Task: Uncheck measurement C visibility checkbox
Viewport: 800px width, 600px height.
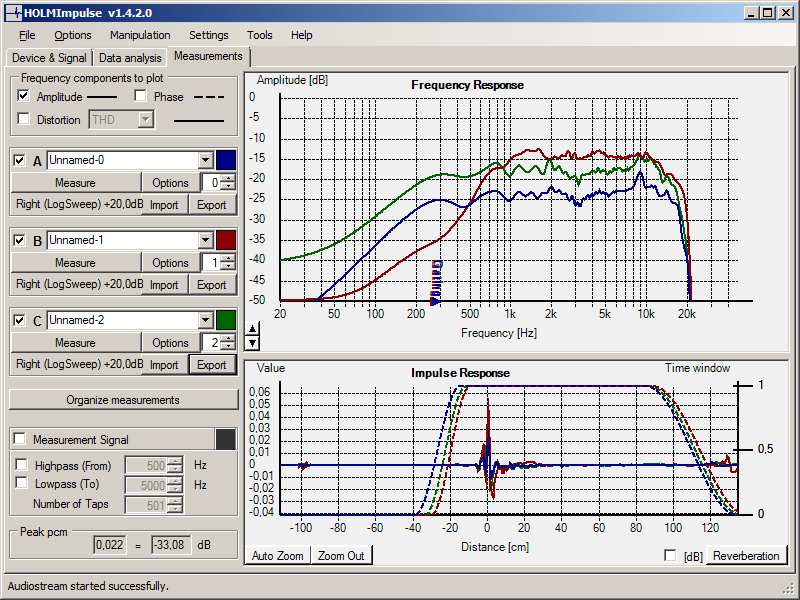Action: pyautogui.click(x=19, y=320)
